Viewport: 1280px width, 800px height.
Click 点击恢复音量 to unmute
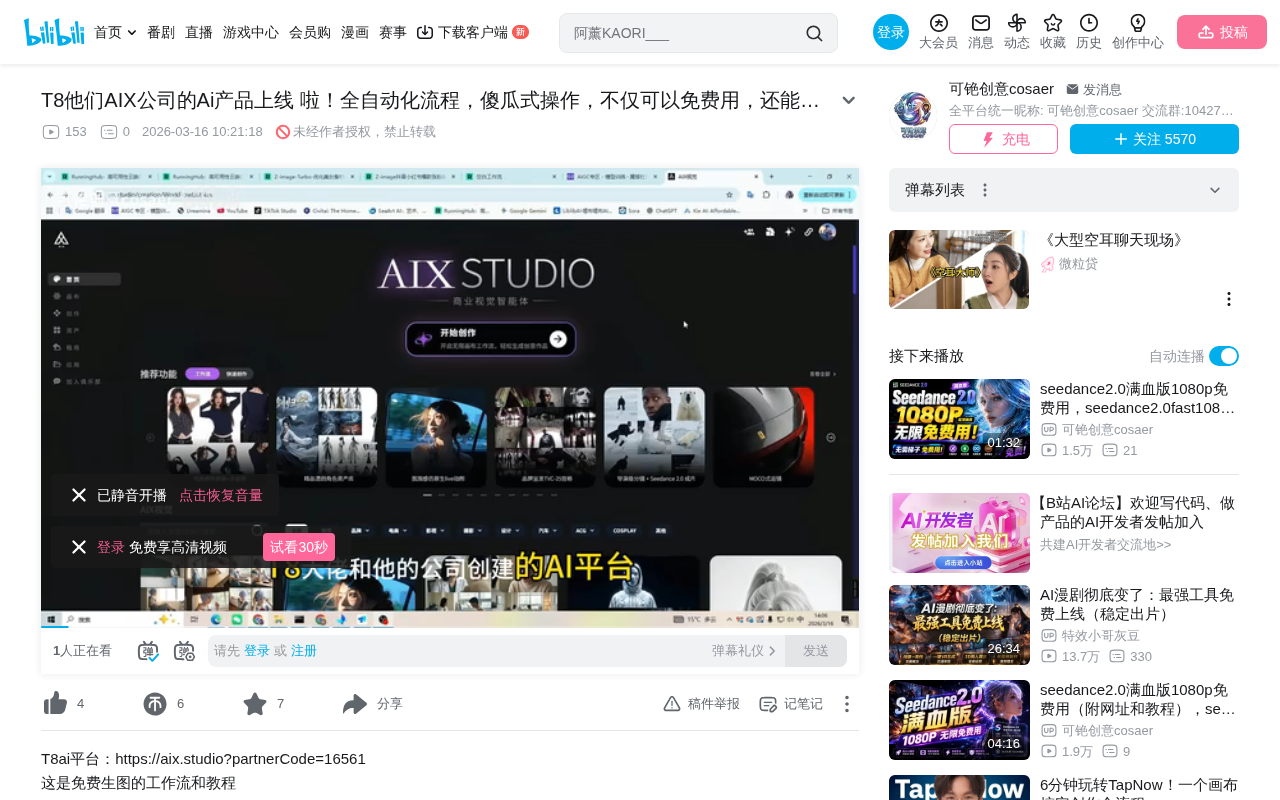click(221, 495)
